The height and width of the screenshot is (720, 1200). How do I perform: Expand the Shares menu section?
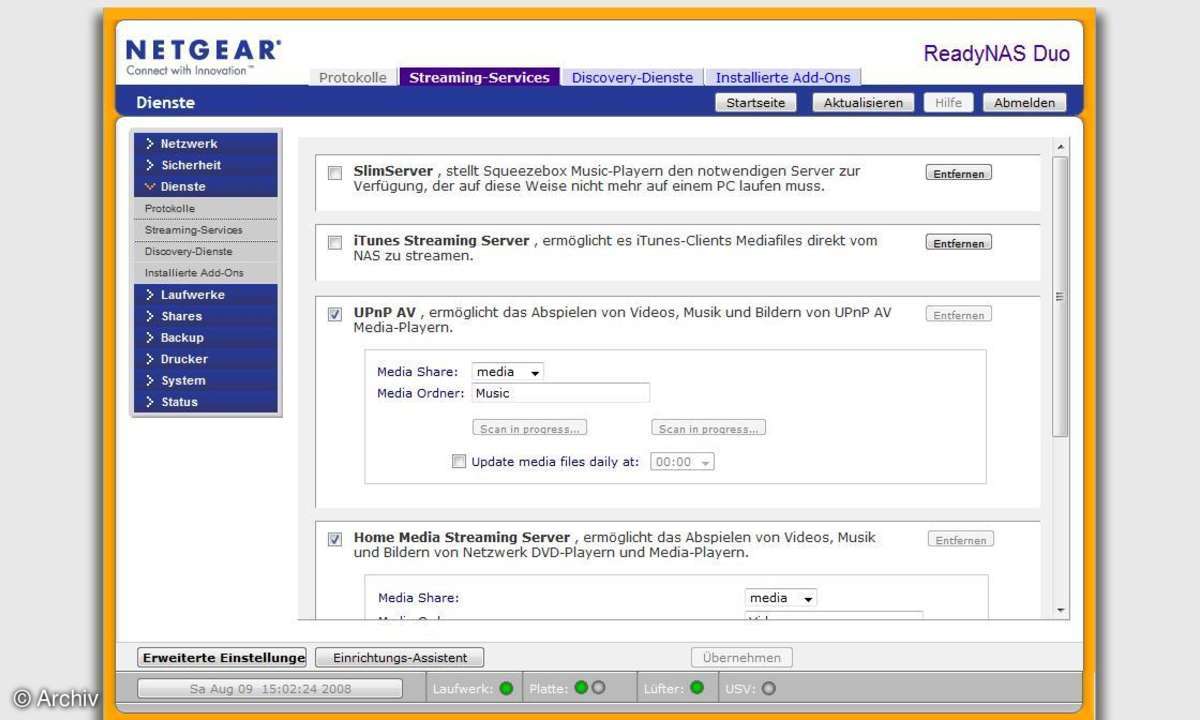(205, 316)
